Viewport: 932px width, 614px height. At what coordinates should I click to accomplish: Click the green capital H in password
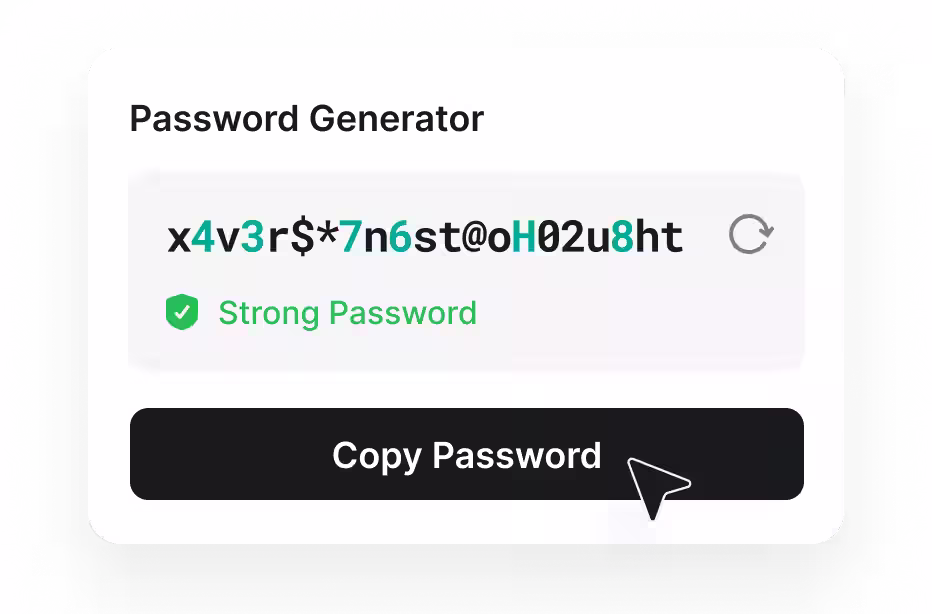point(524,237)
